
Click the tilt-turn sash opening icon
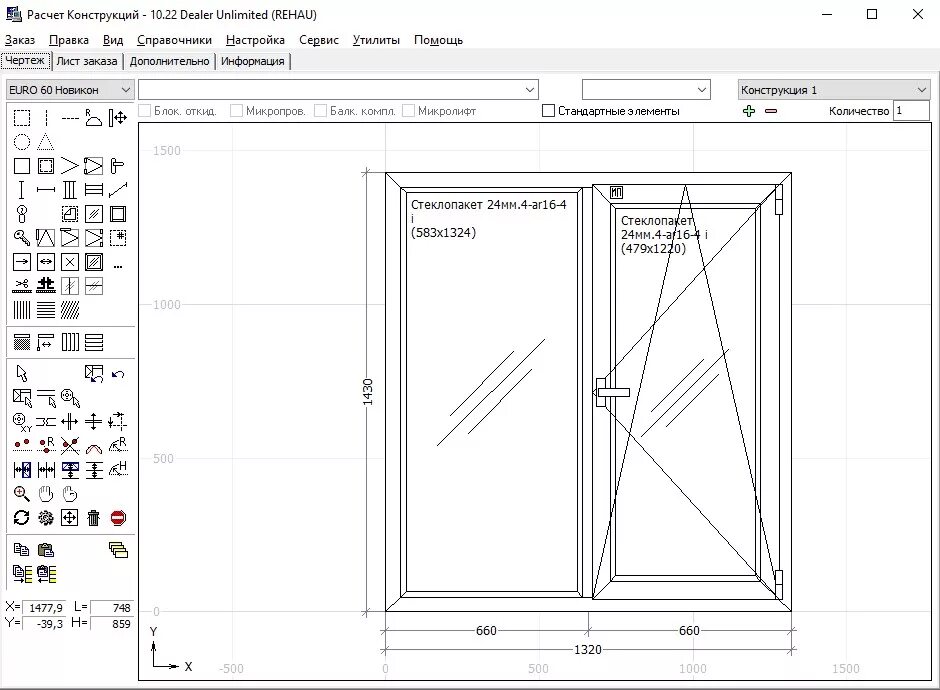click(x=46, y=238)
